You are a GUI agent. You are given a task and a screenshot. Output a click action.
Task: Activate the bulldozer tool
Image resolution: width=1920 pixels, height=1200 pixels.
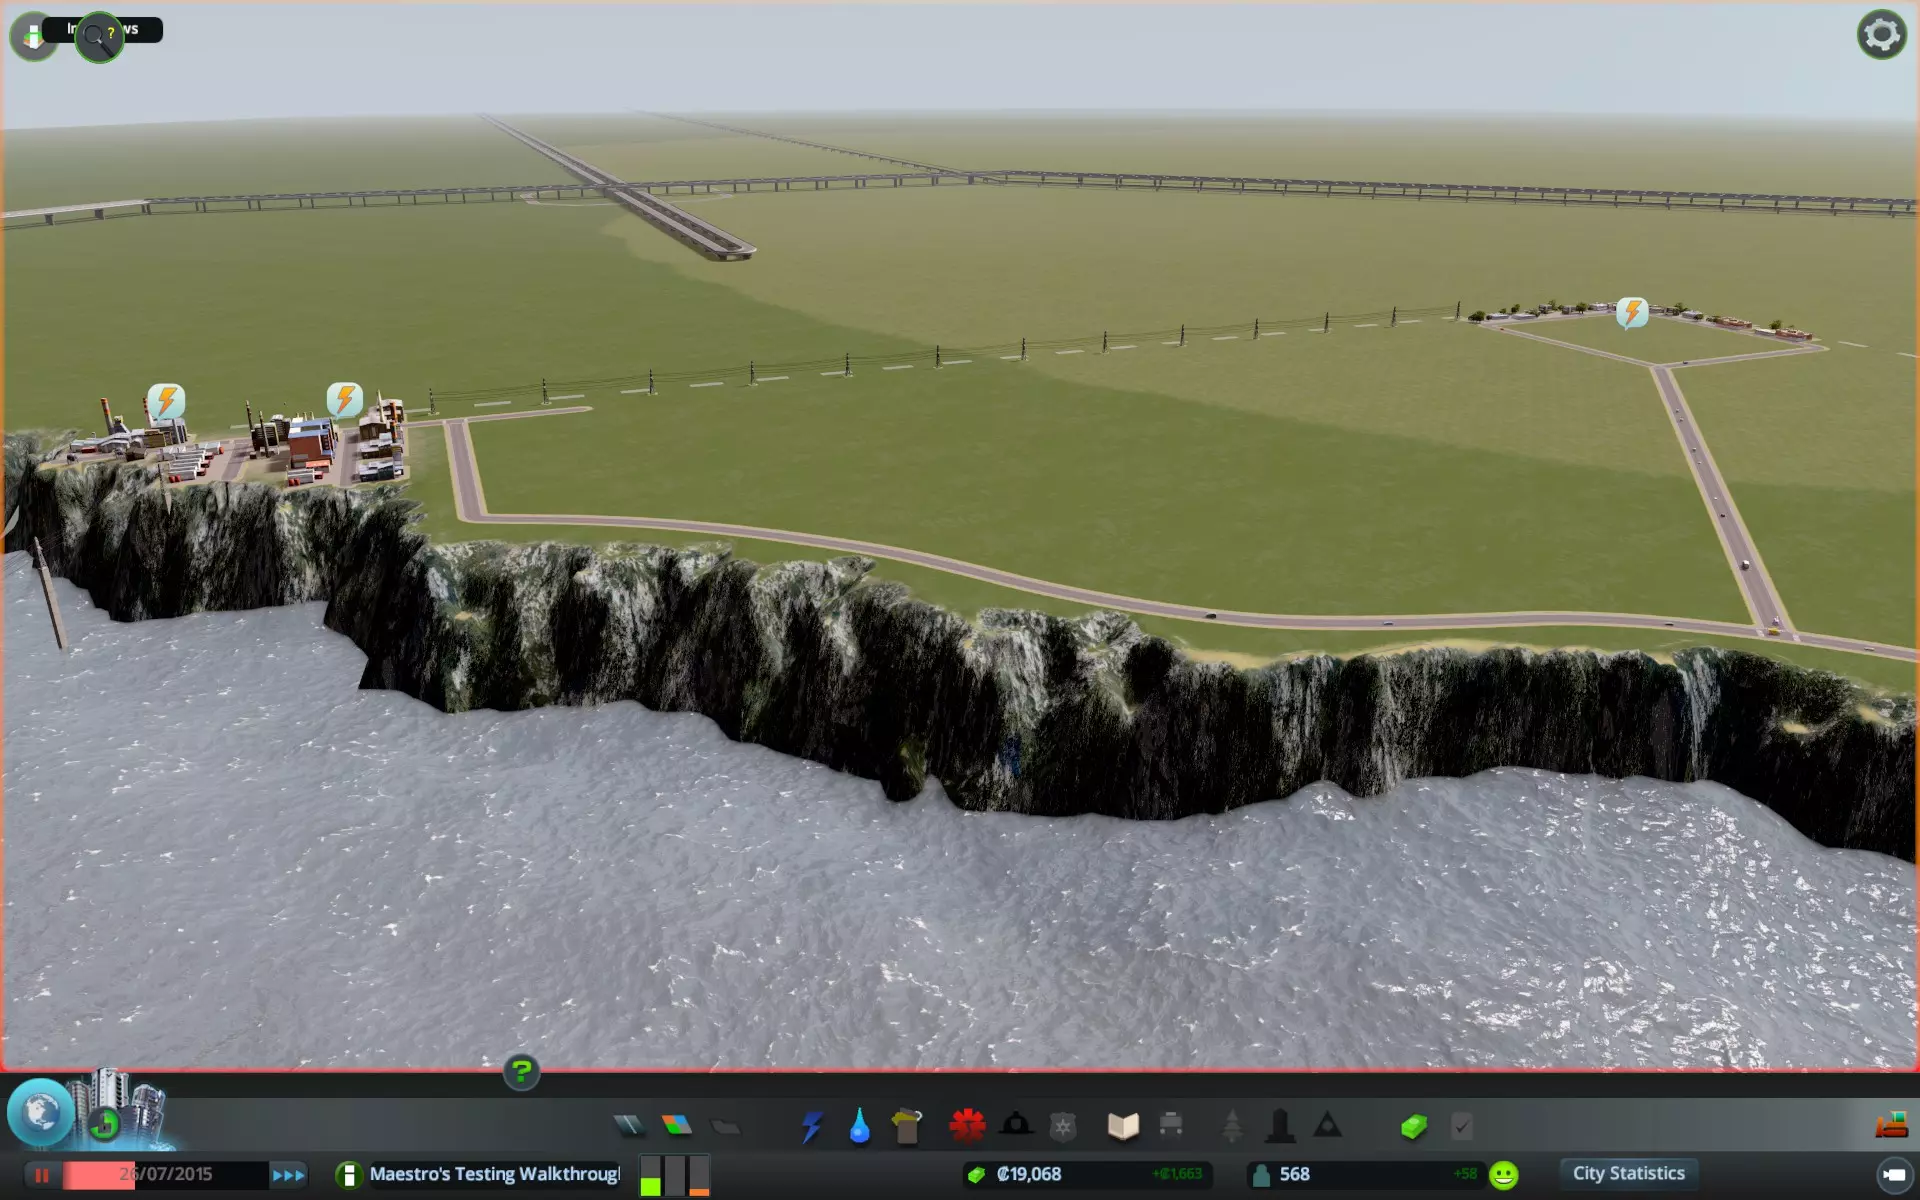tap(1891, 1126)
